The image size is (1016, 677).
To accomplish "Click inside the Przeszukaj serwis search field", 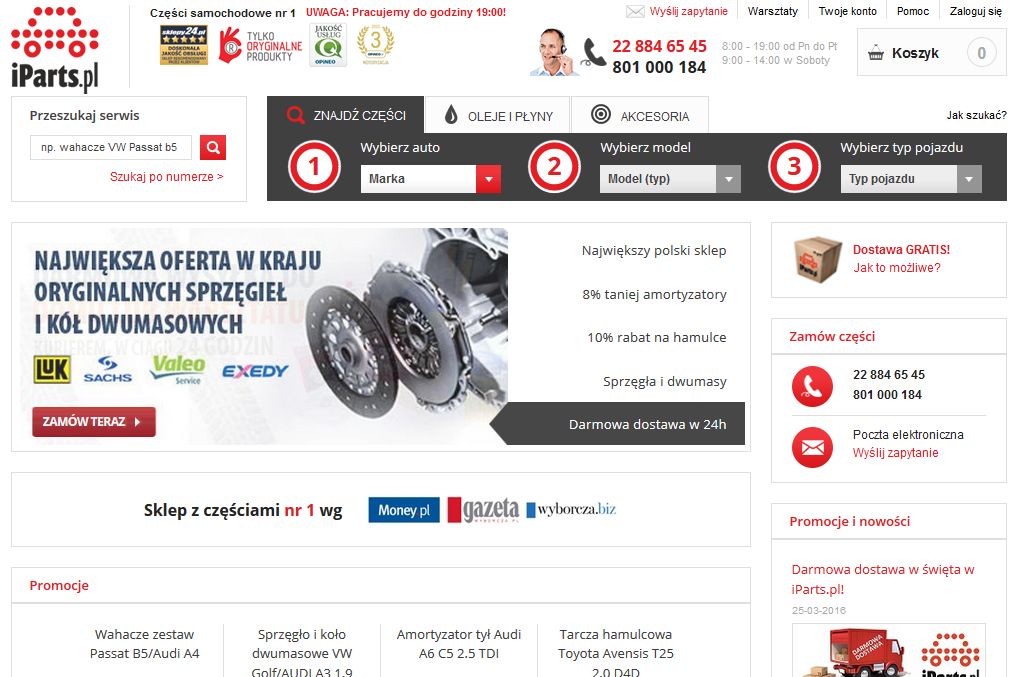I will coord(111,147).
